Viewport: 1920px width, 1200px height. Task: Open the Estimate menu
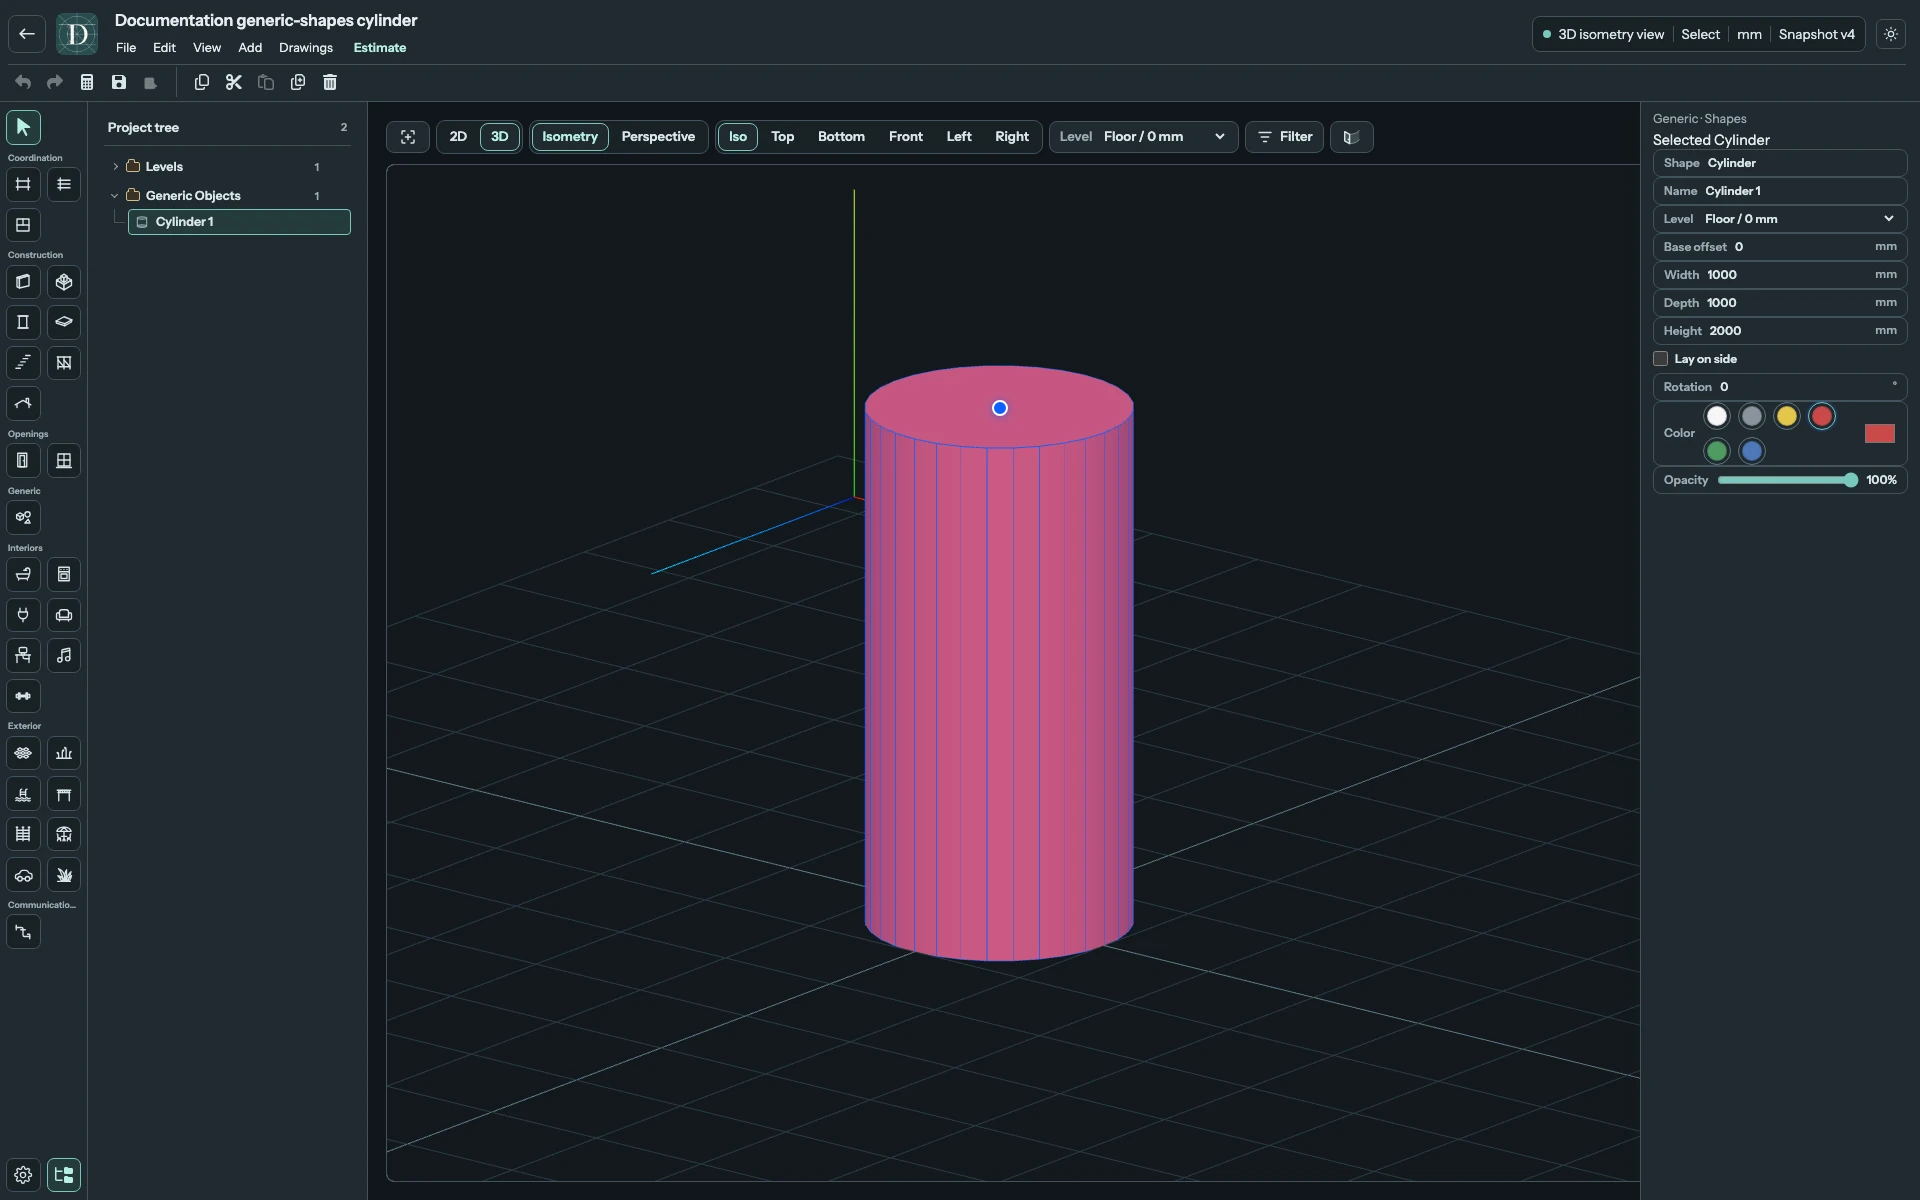[x=380, y=48]
